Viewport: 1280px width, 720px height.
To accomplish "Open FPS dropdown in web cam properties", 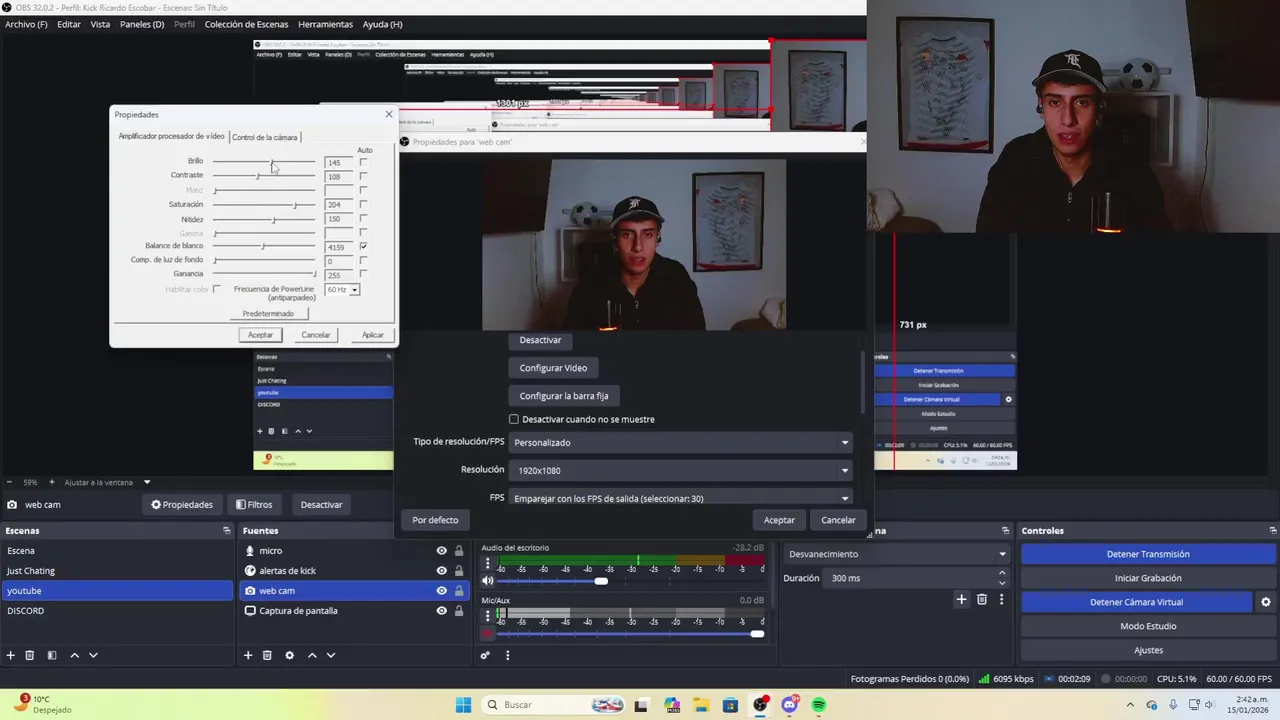I will (681, 498).
